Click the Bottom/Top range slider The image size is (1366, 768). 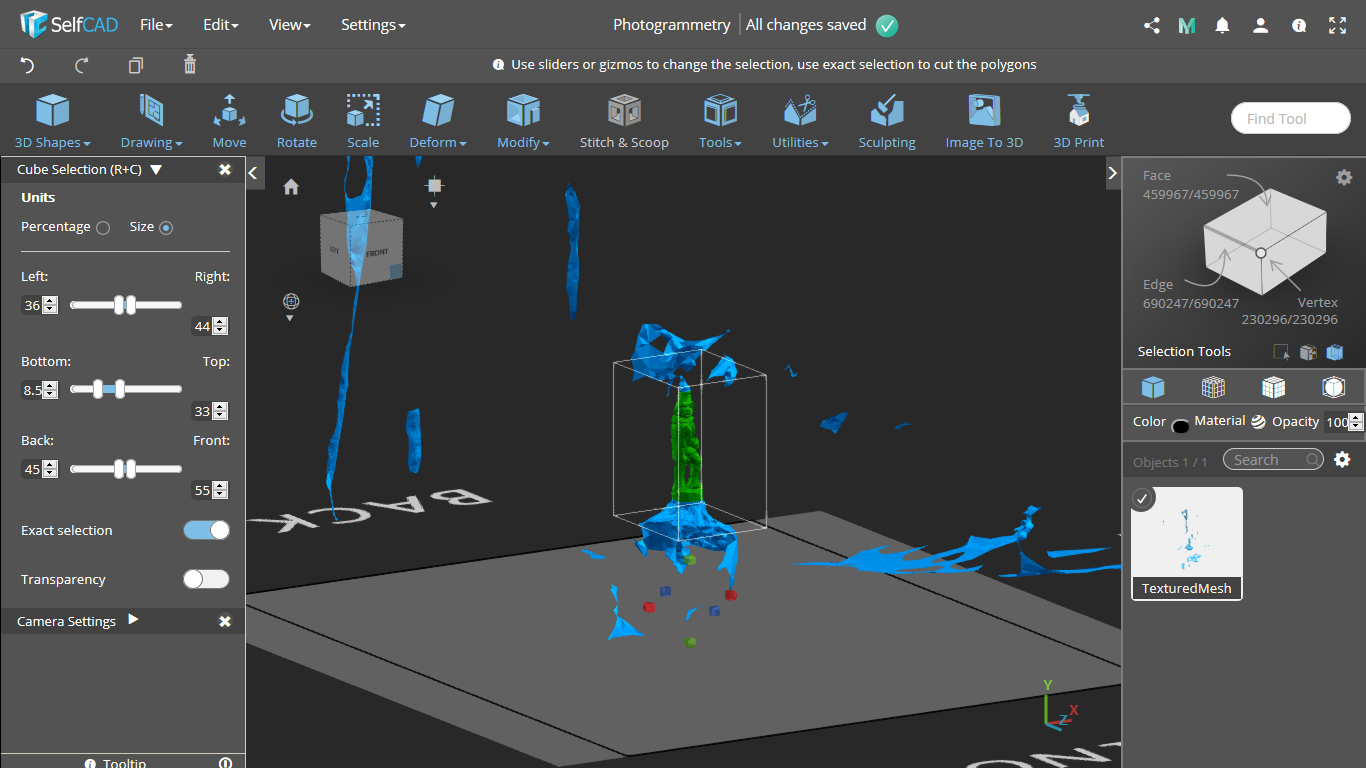pyautogui.click(x=126, y=389)
